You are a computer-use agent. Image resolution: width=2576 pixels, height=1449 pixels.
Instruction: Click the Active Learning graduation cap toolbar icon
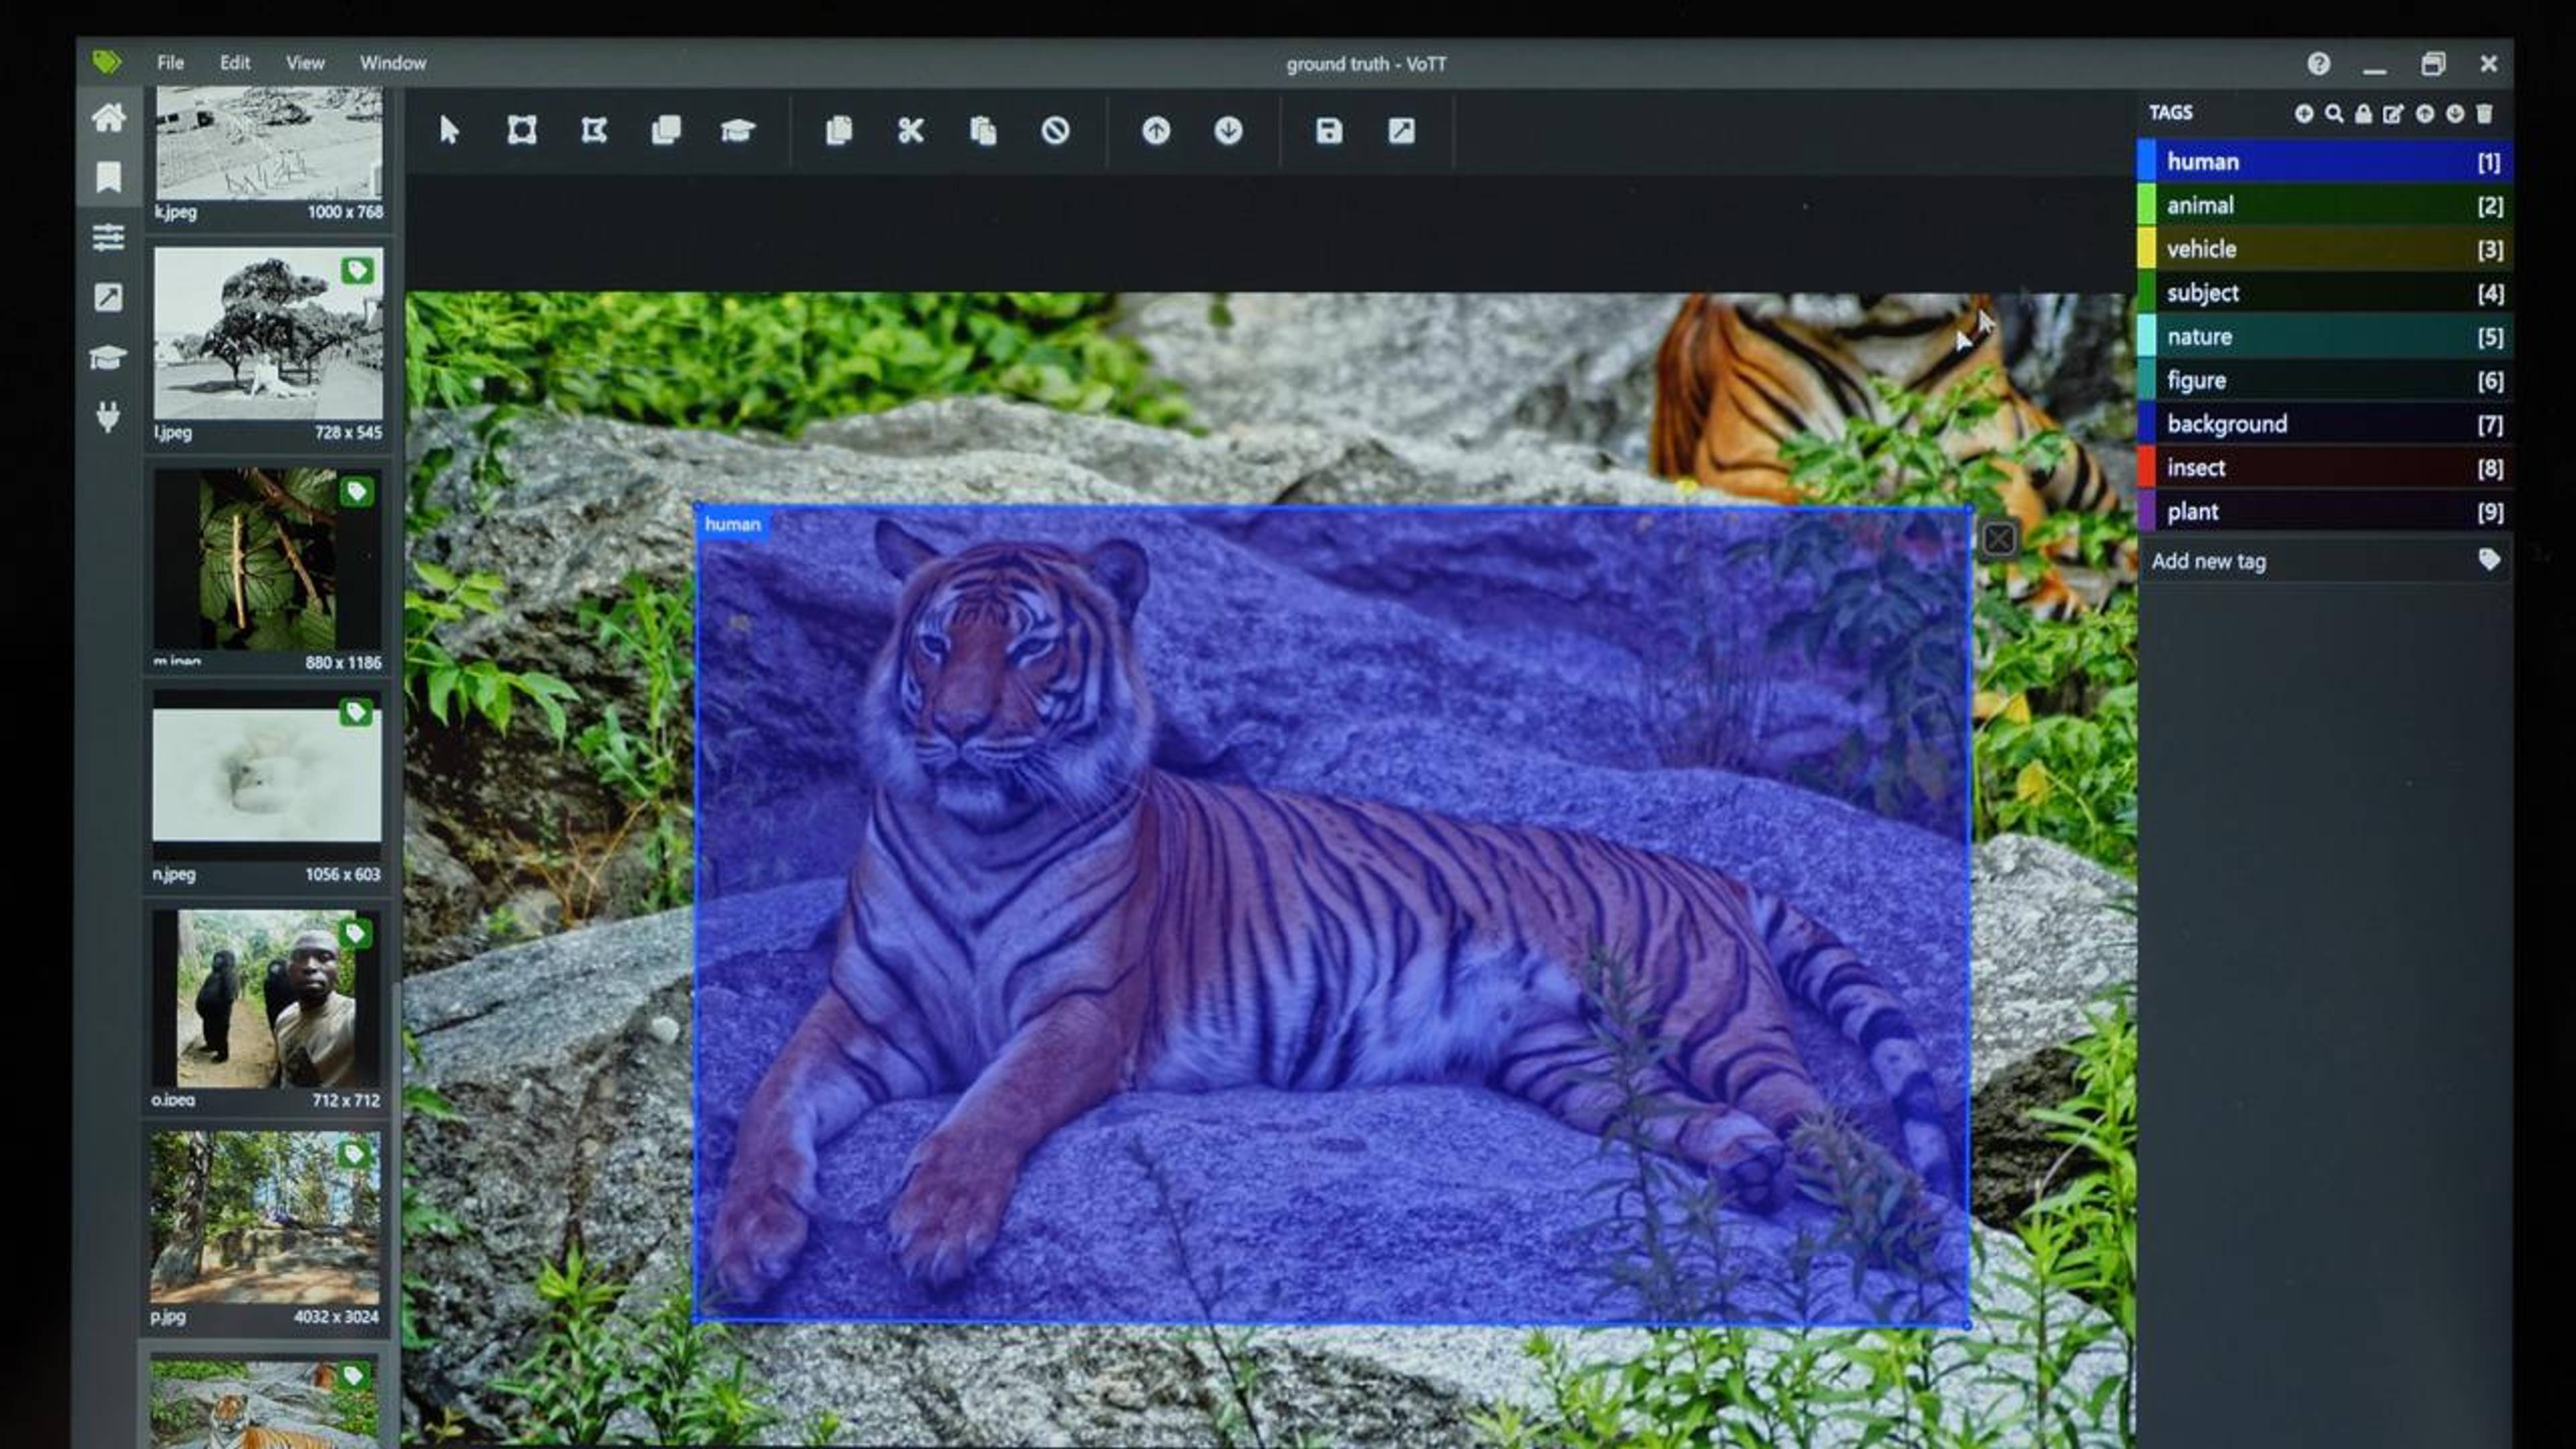click(x=737, y=131)
